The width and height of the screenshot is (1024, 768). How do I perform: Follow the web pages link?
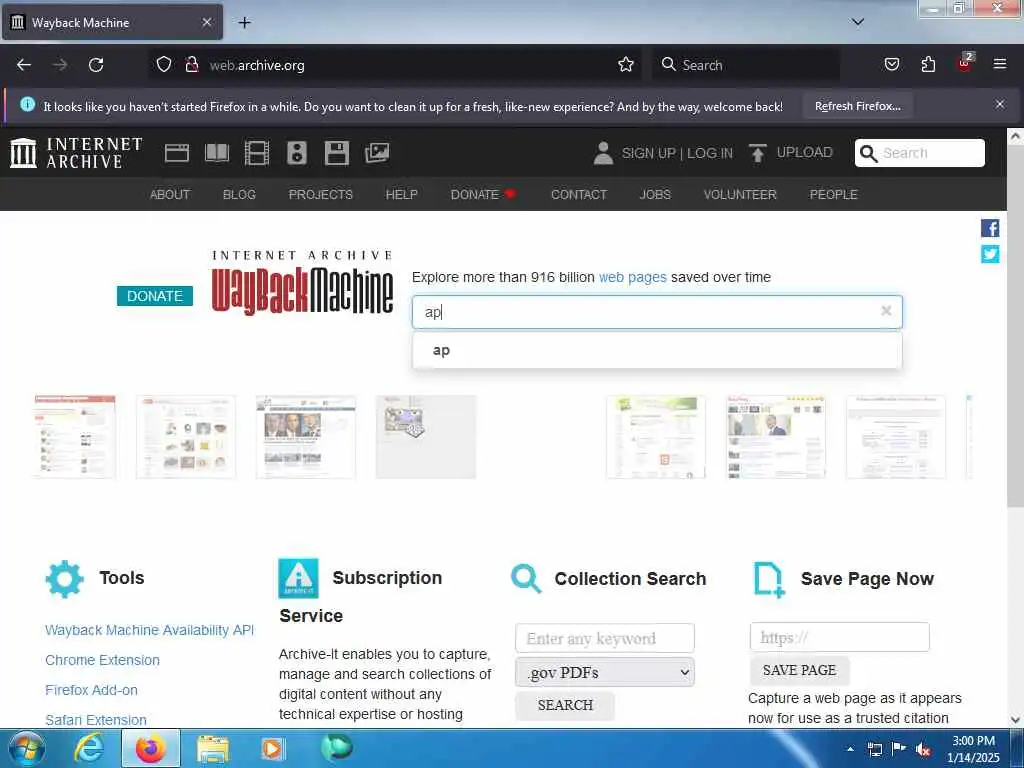click(x=633, y=277)
